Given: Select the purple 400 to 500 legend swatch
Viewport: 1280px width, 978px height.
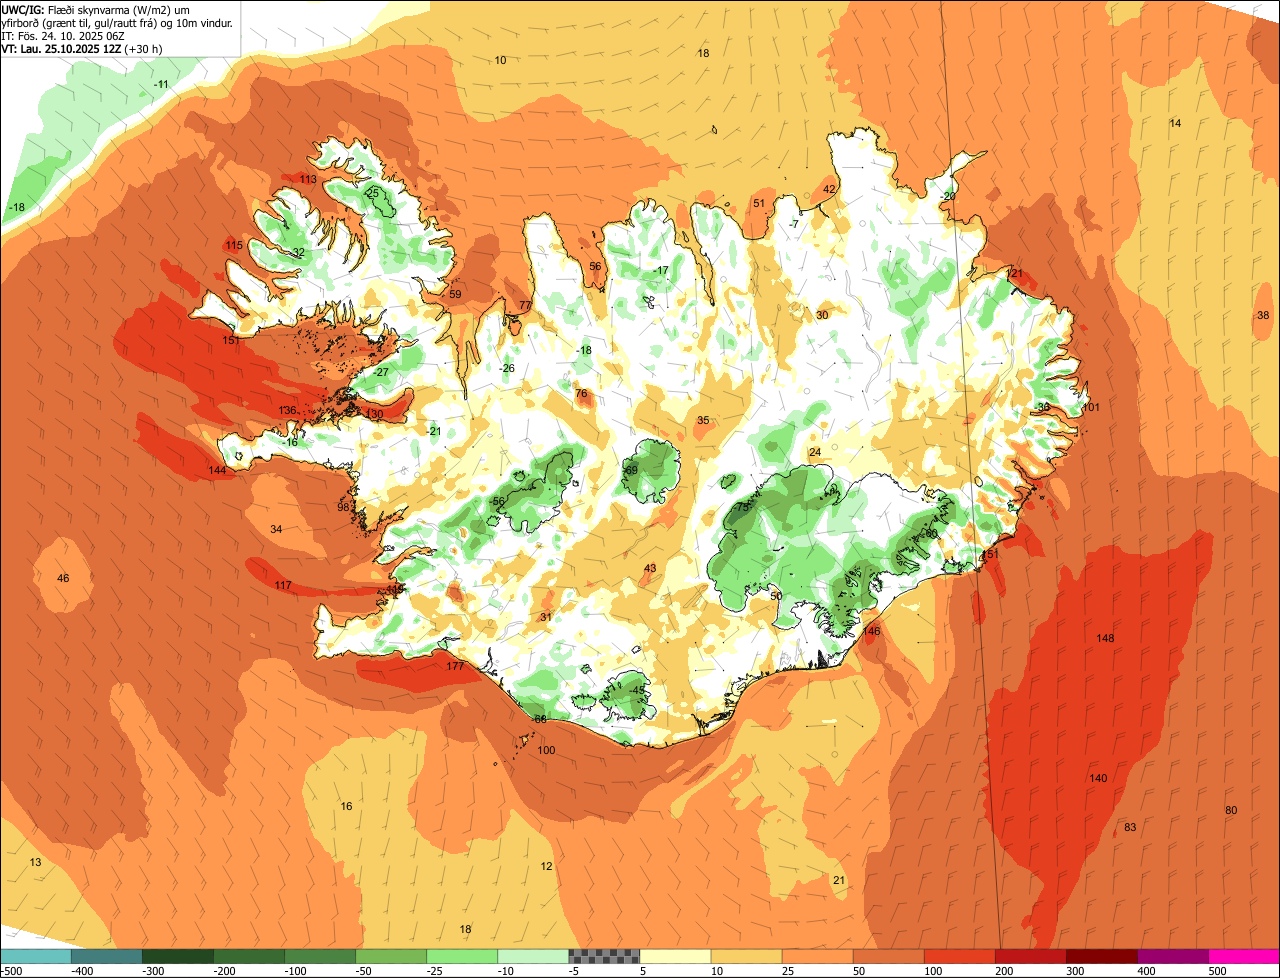Looking at the screenshot, I should tap(1173, 956).
